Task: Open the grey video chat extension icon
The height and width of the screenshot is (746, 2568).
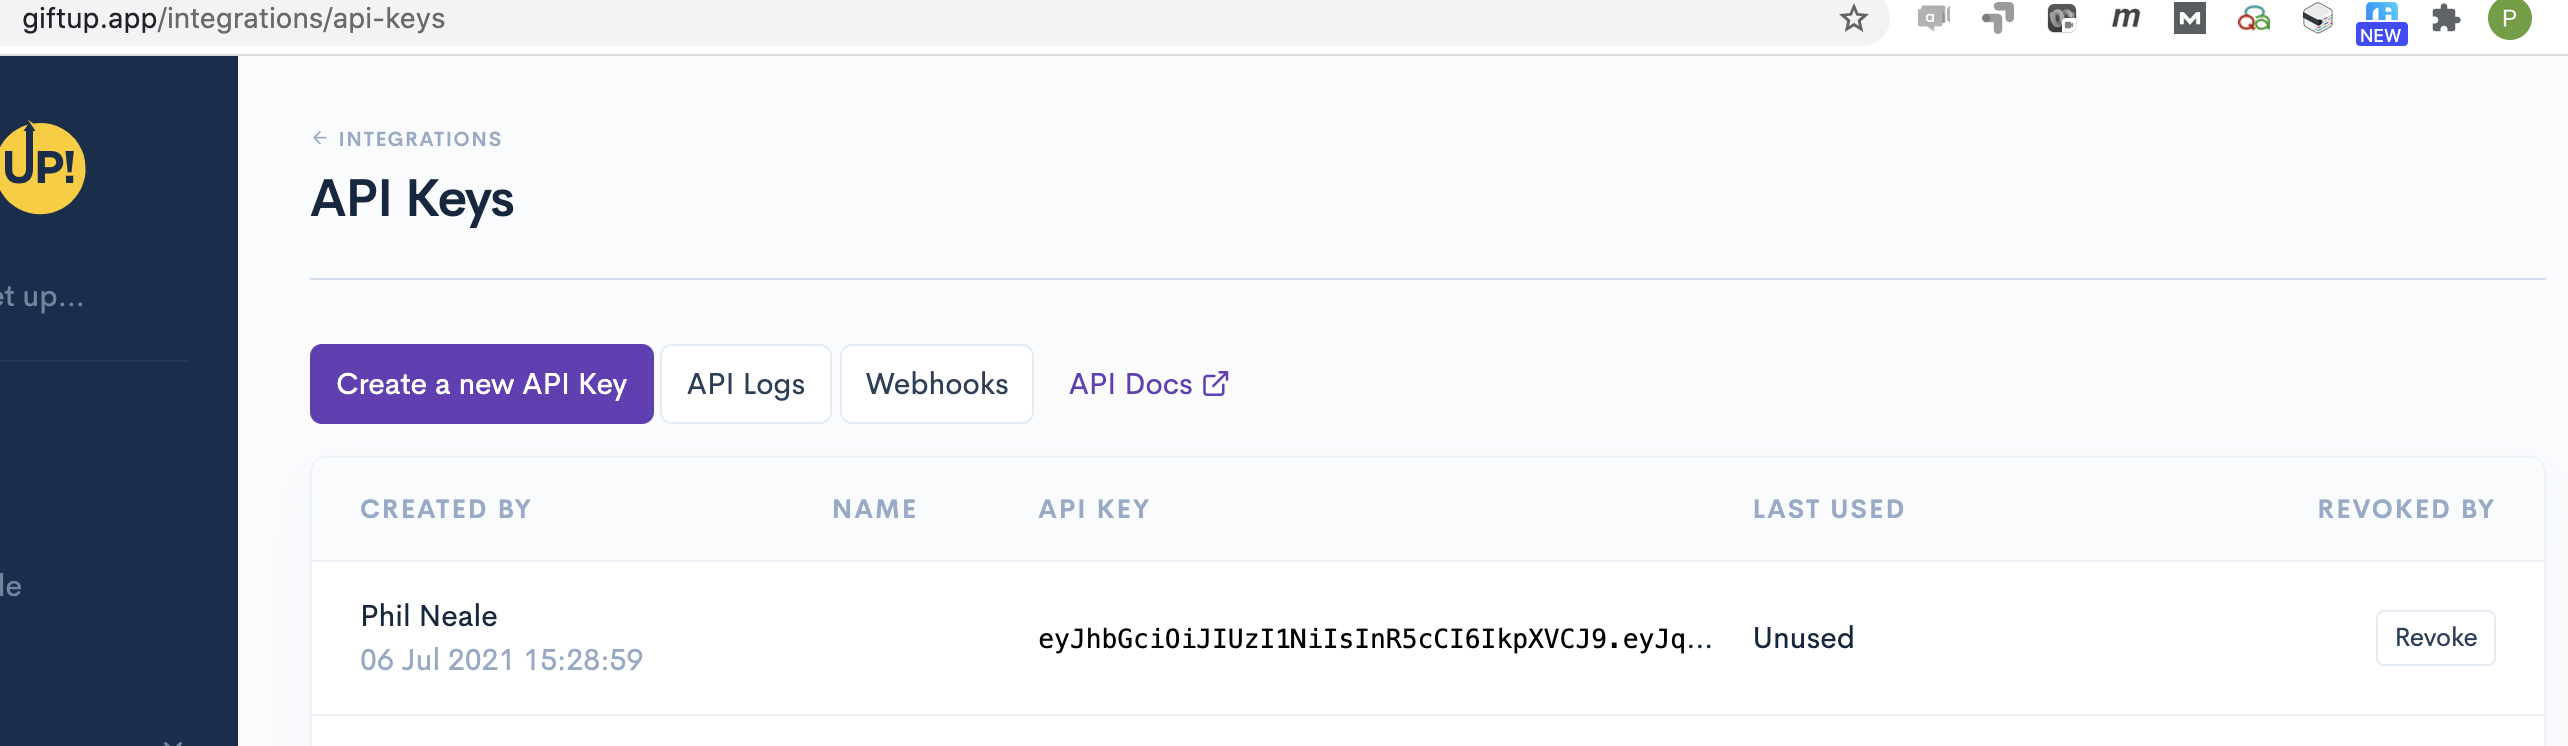Action: coord(1933,18)
